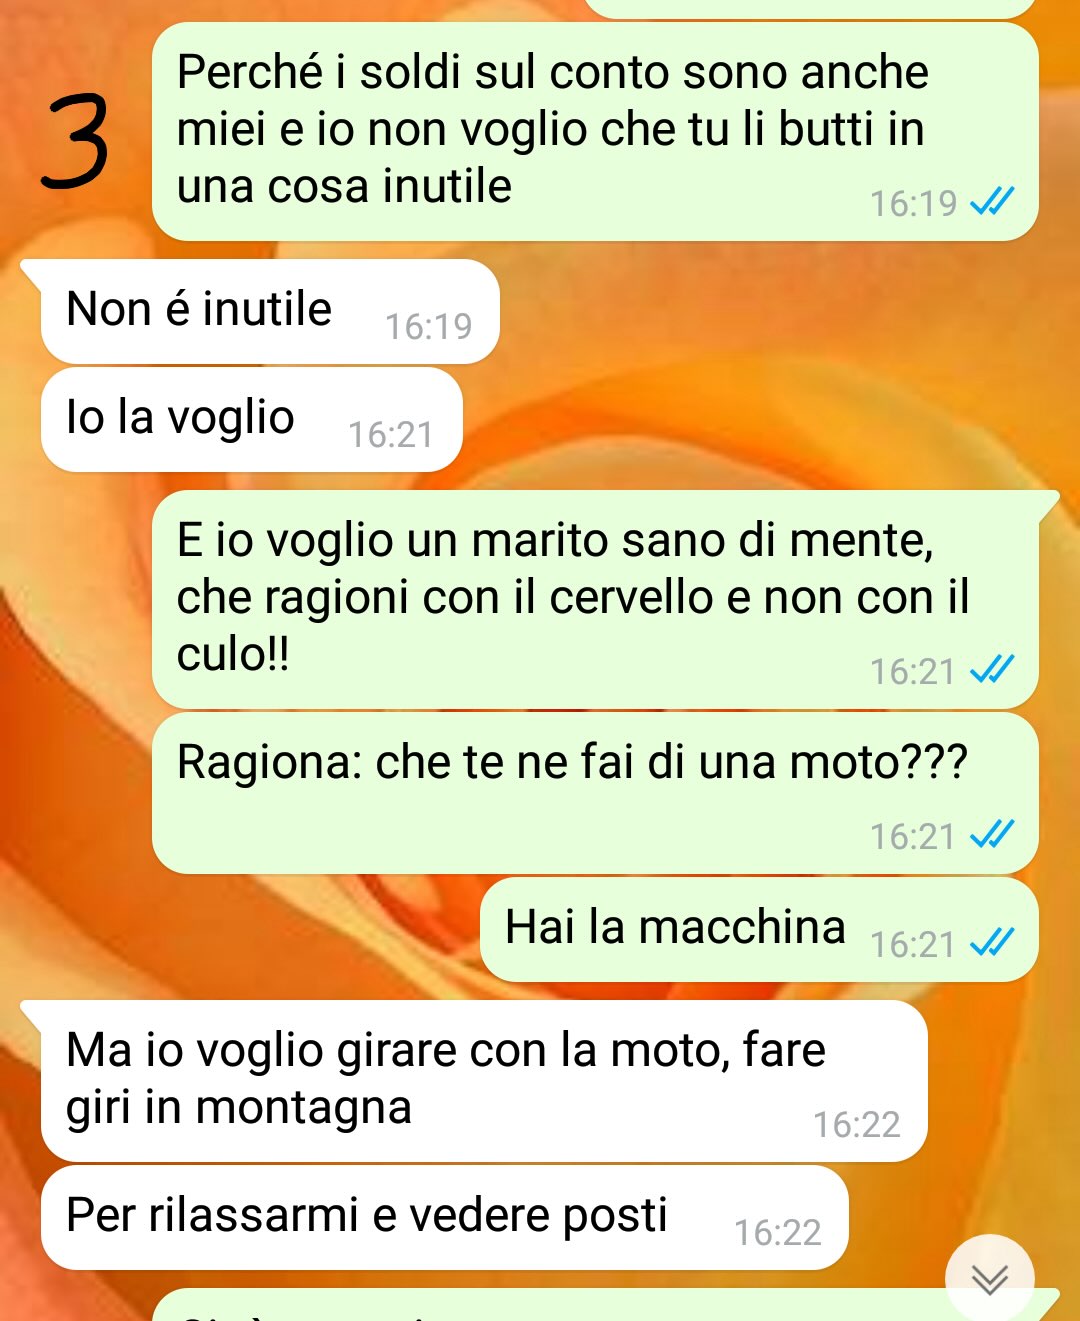Tap 16:19 timestamp on 'Non é inutile'
Screen dimensions: 1080x1321
click(428, 327)
